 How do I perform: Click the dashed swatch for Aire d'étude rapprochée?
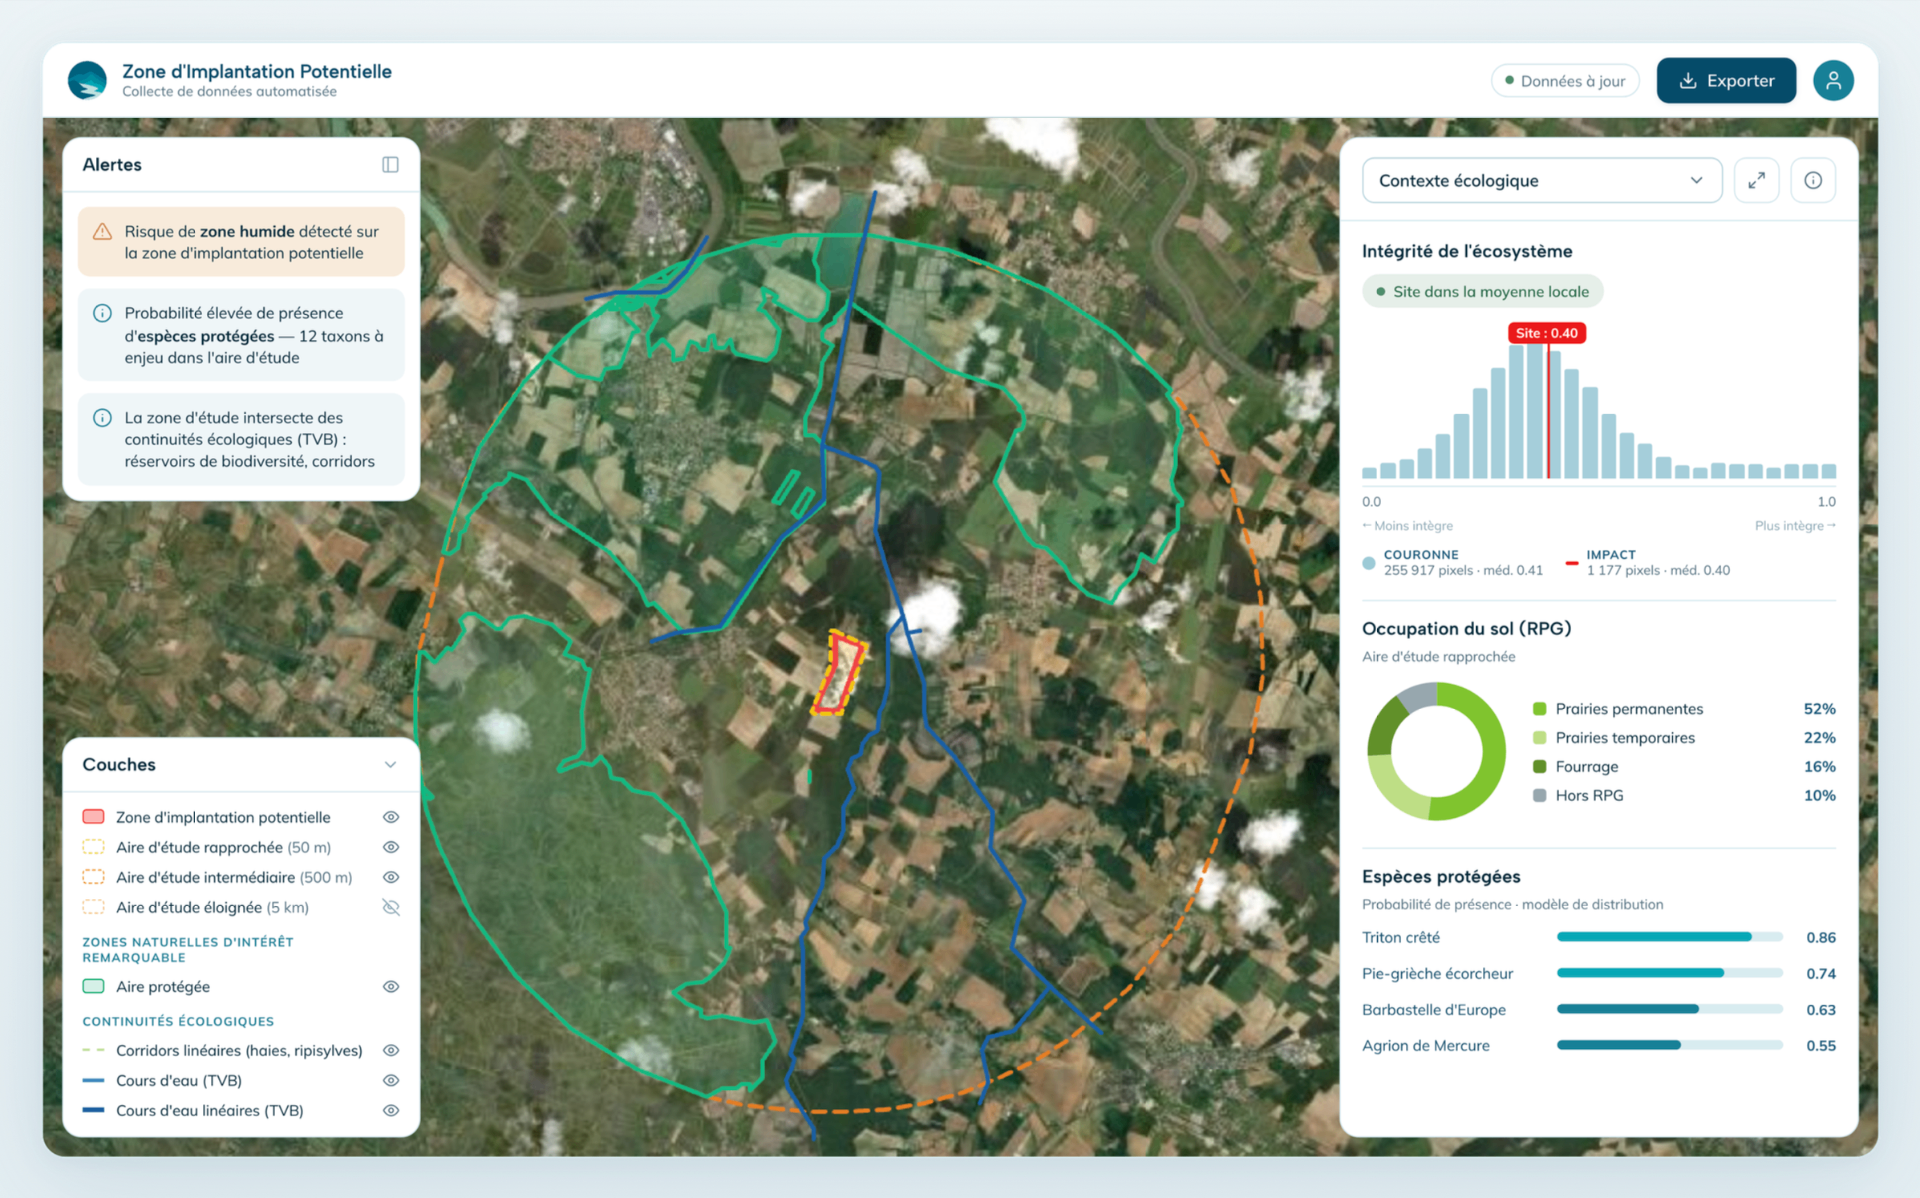tap(93, 847)
